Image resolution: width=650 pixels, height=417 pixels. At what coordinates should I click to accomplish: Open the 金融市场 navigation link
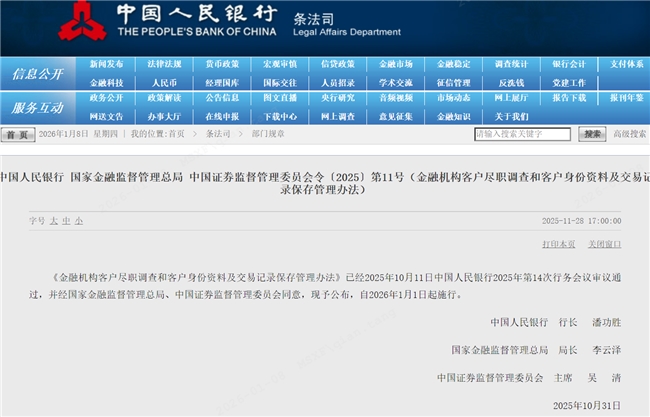(396, 64)
